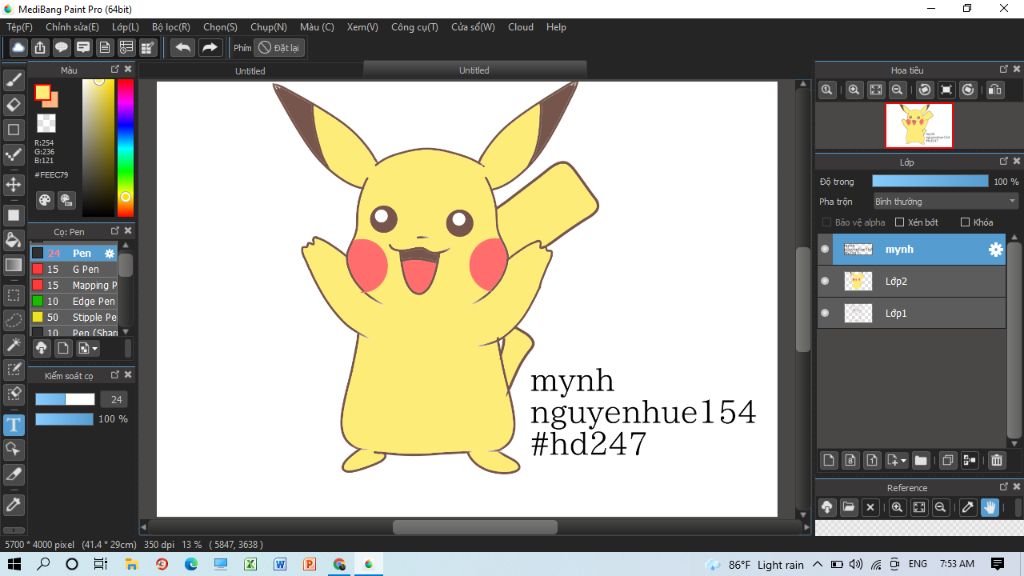Image resolution: width=1024 pixels, height=576 pixels.
Task: Click the share/export icon in top toolbar
Action: (x=40, y=48)
